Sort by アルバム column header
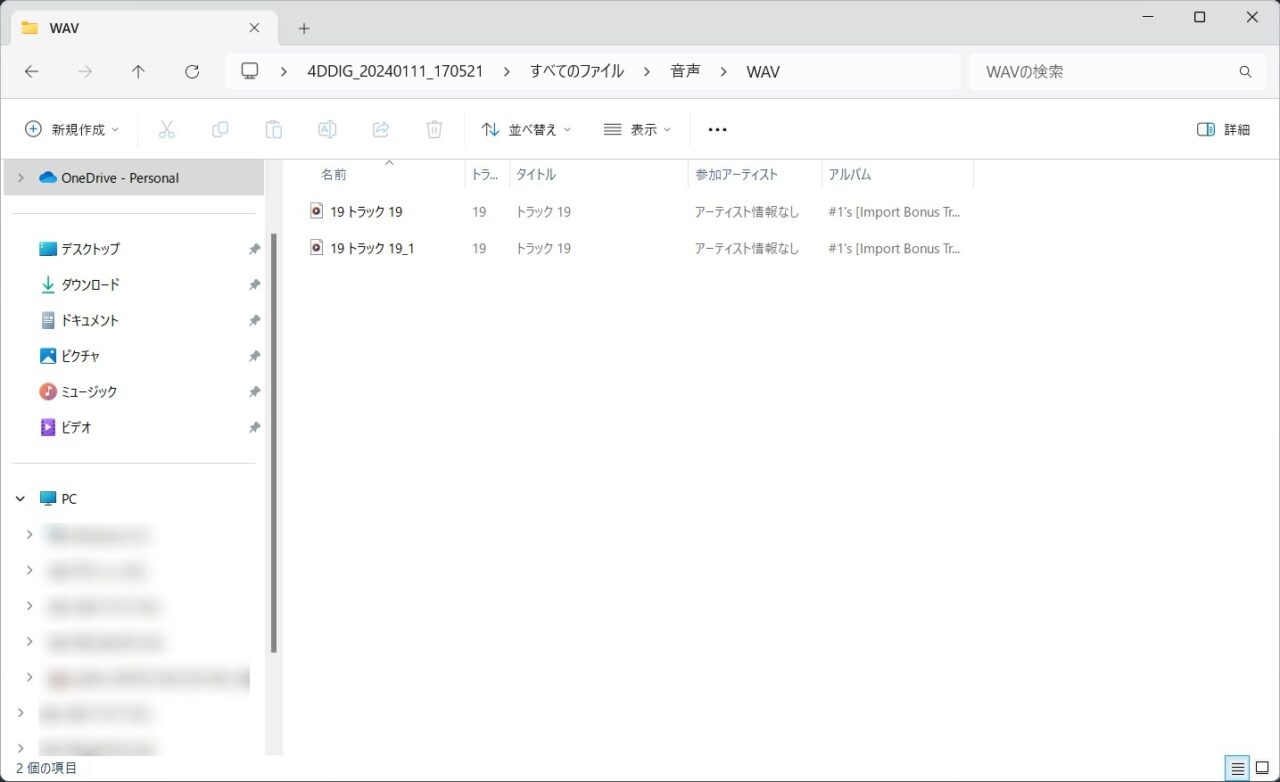 click(849, 174)
